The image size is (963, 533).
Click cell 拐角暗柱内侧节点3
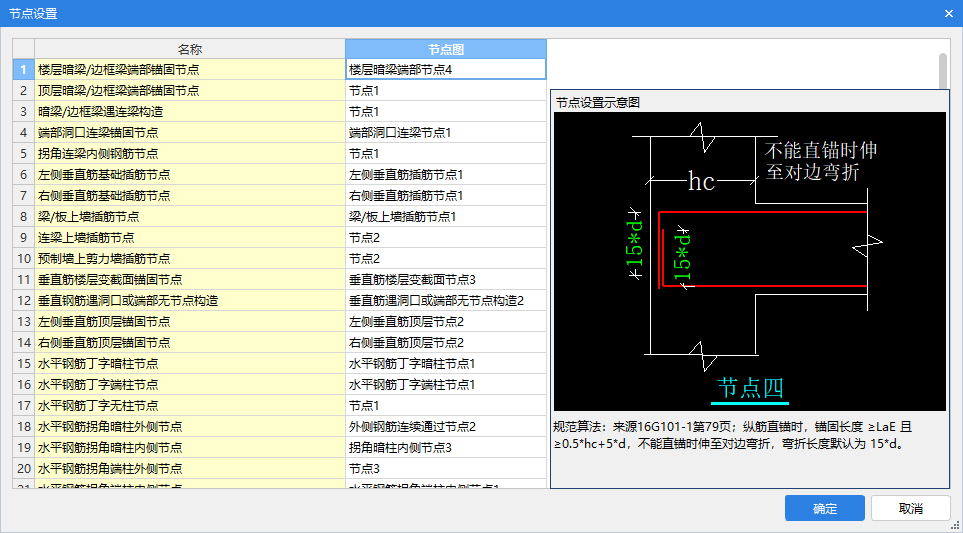pyautogui.click(x=446, y=448)
